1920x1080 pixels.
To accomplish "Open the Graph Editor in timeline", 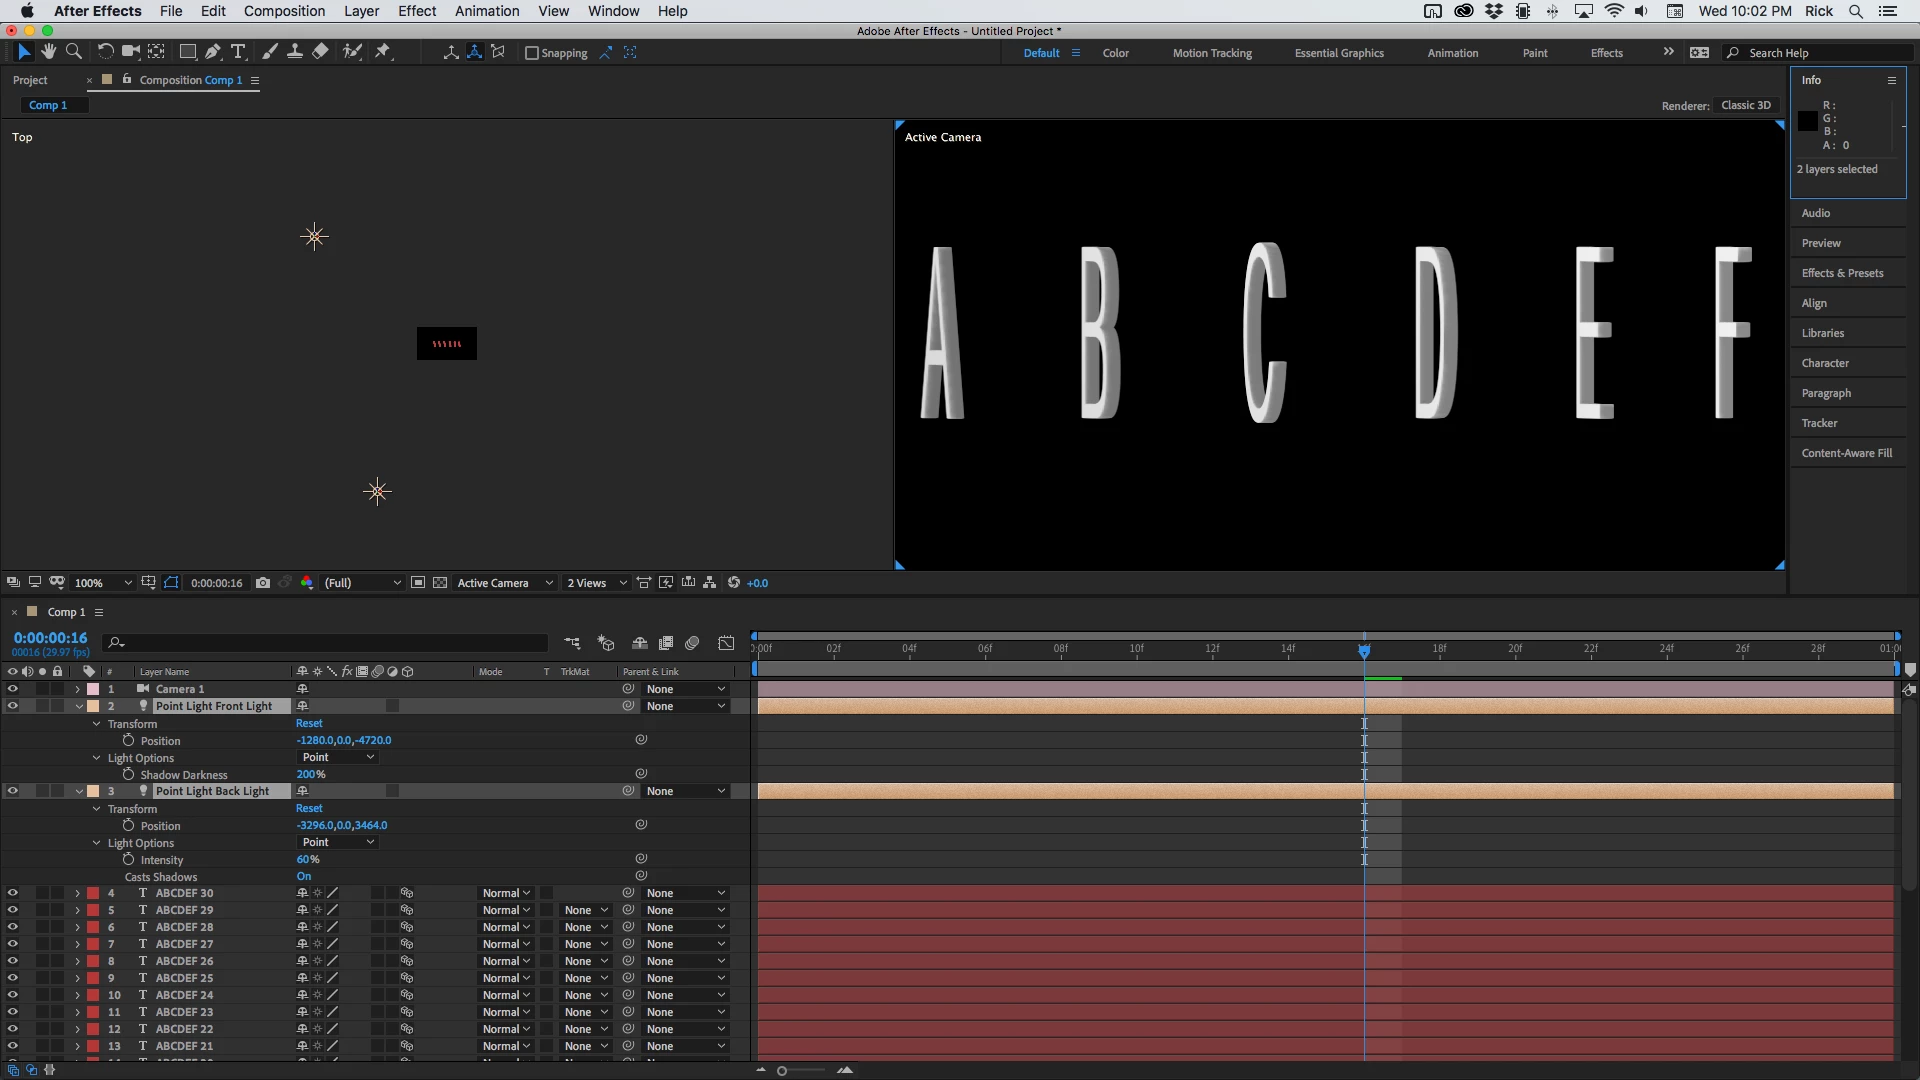I will (726, 643).
